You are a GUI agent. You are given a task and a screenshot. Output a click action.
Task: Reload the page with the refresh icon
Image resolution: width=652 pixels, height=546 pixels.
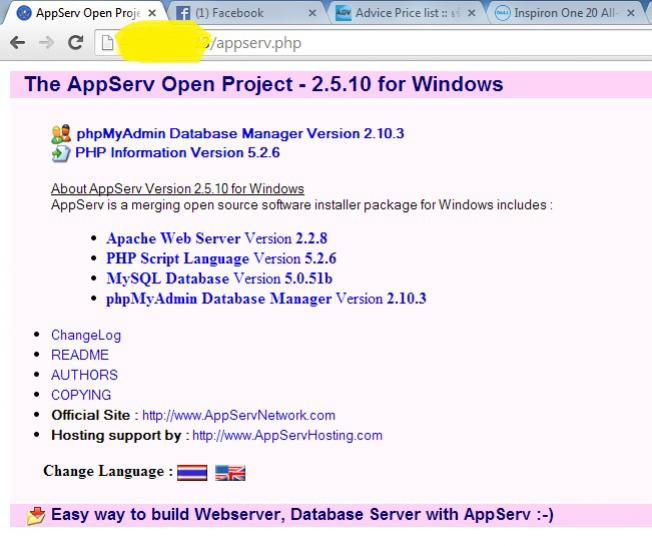click(75, 42)
